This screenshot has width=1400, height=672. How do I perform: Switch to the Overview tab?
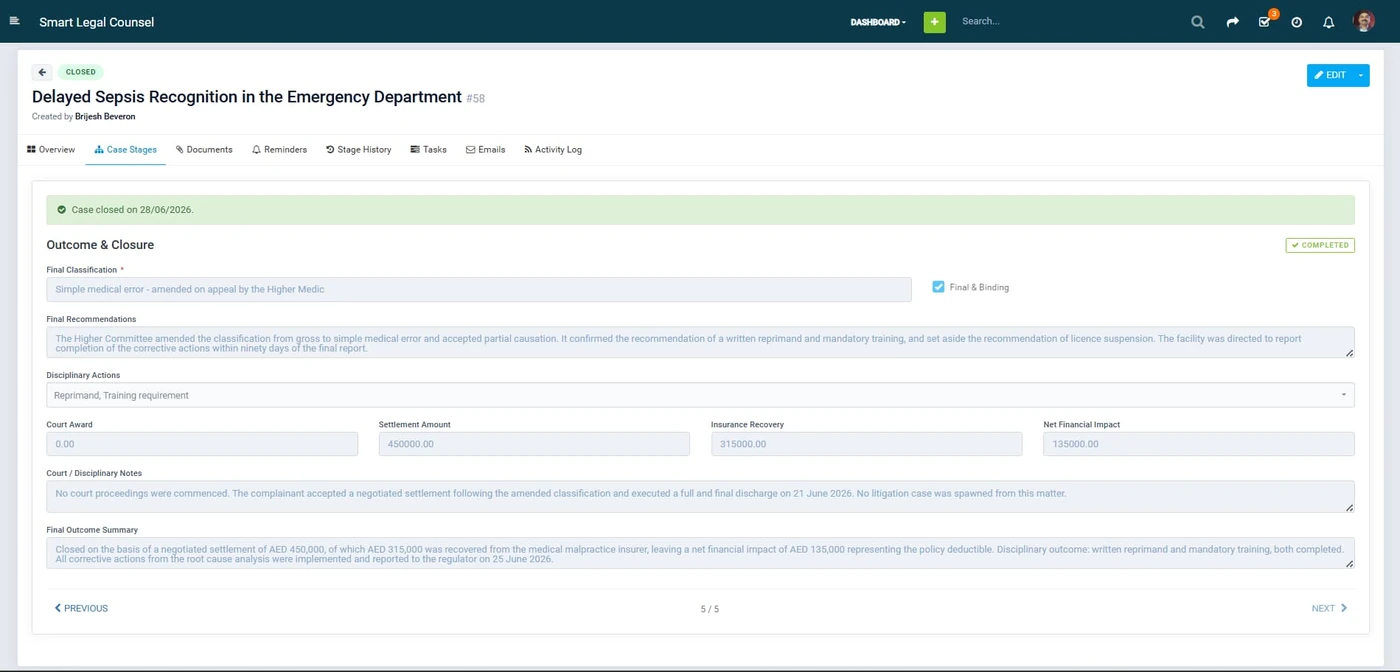51,150
